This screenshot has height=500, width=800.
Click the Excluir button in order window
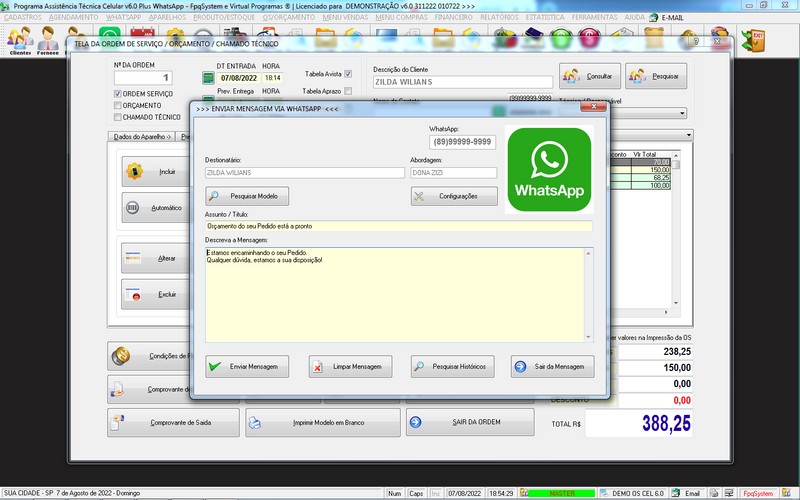[x=156, y=294]
